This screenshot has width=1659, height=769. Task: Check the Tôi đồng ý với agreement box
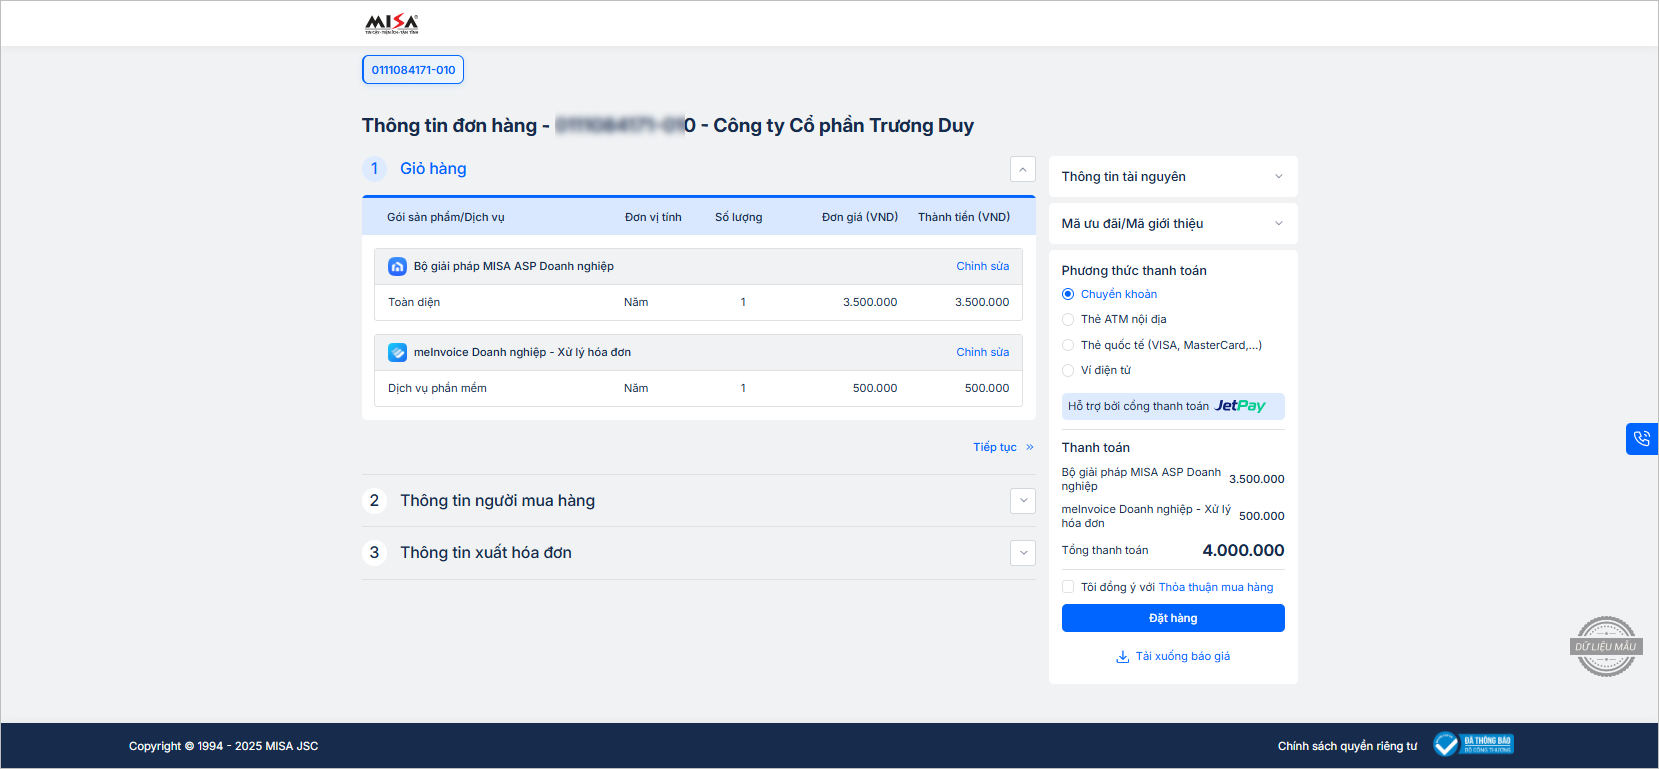click(x=1068, y=587)
